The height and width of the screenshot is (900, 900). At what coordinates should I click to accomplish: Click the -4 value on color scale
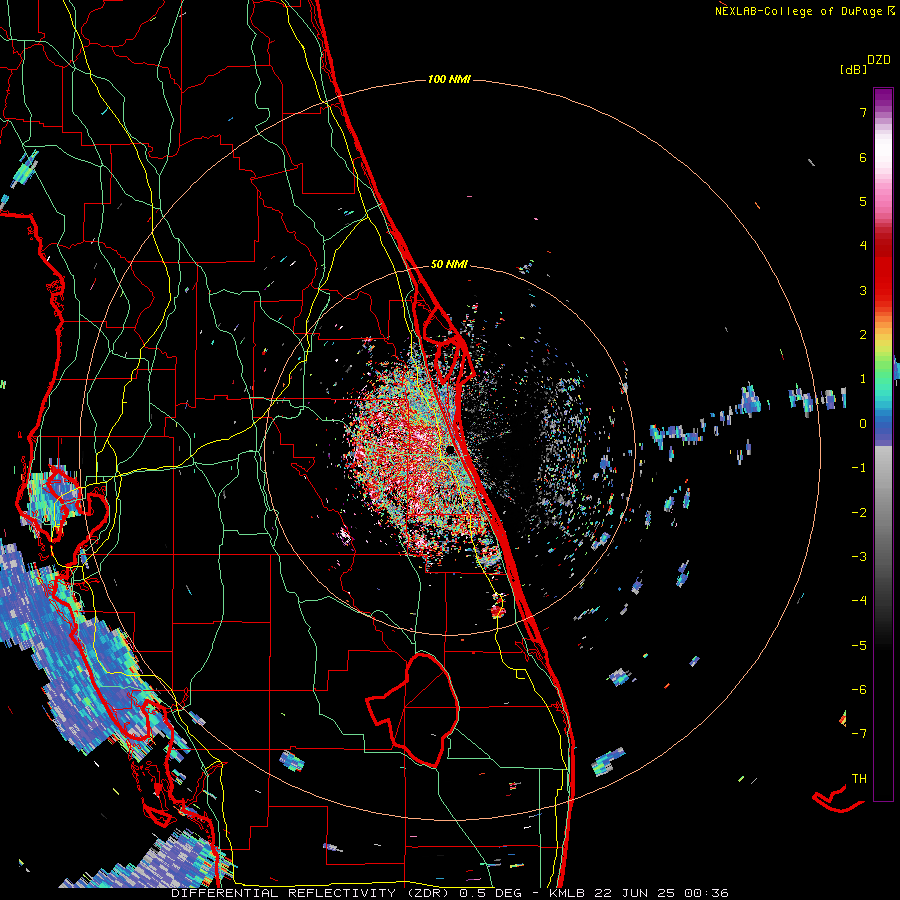tap(859, 601)
